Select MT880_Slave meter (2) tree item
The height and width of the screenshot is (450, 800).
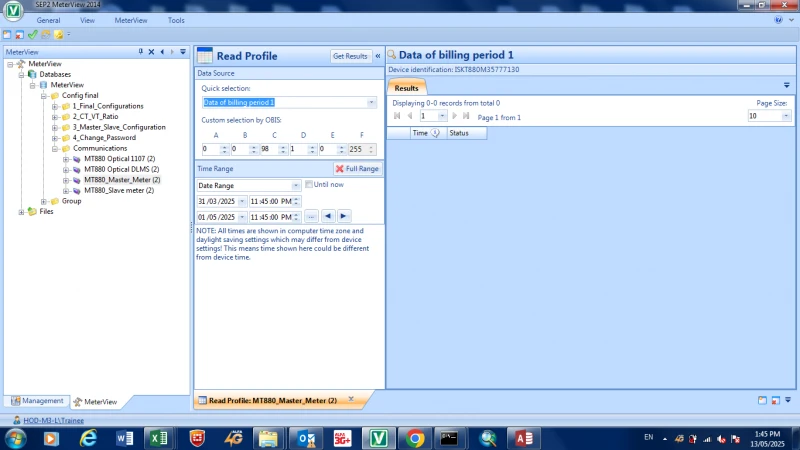[119, 190]
